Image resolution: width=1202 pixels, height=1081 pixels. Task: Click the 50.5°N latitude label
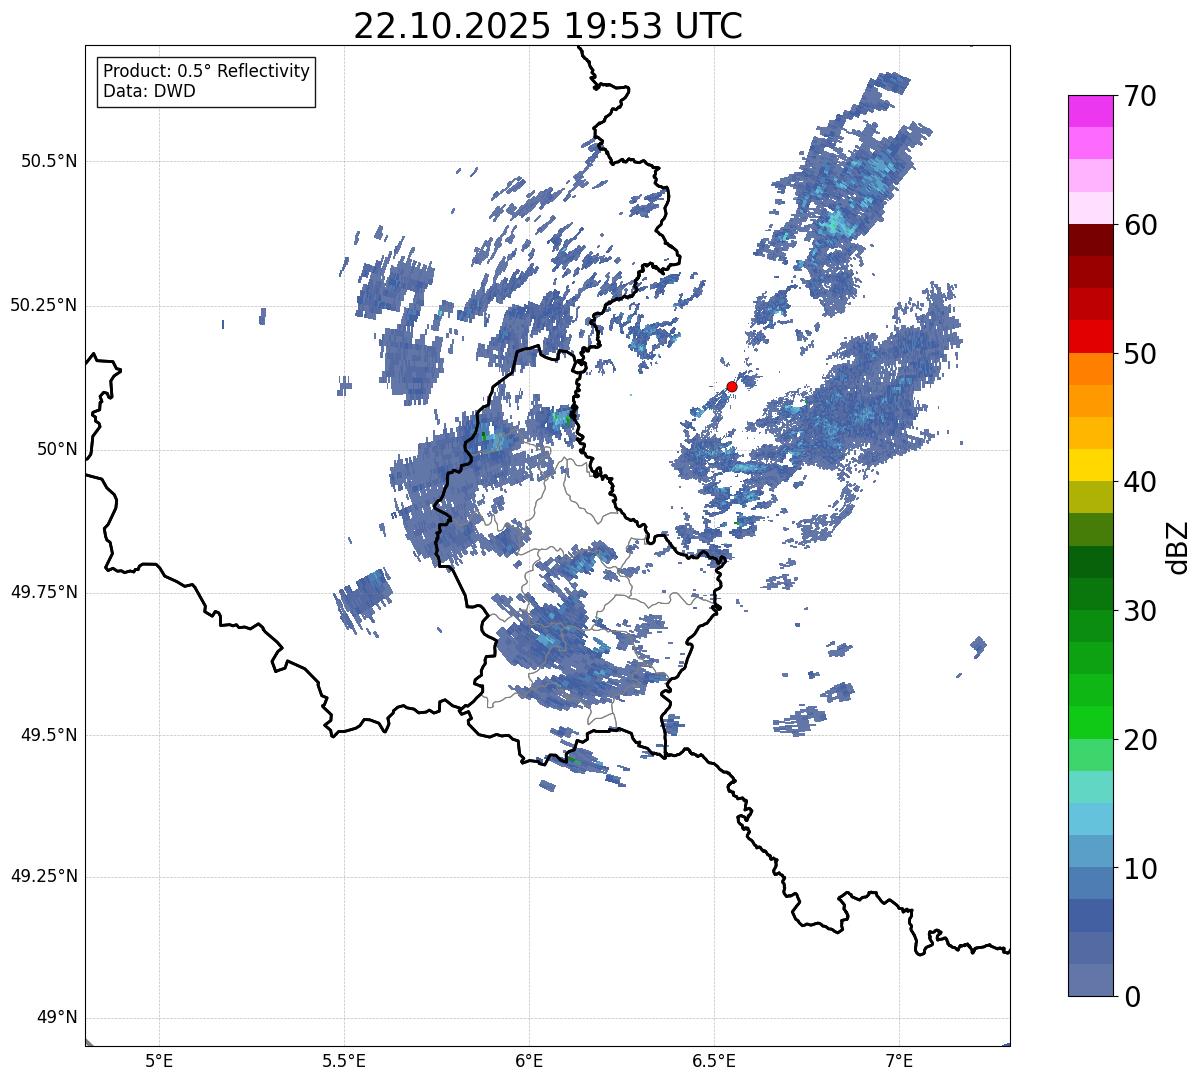point(49,161)
